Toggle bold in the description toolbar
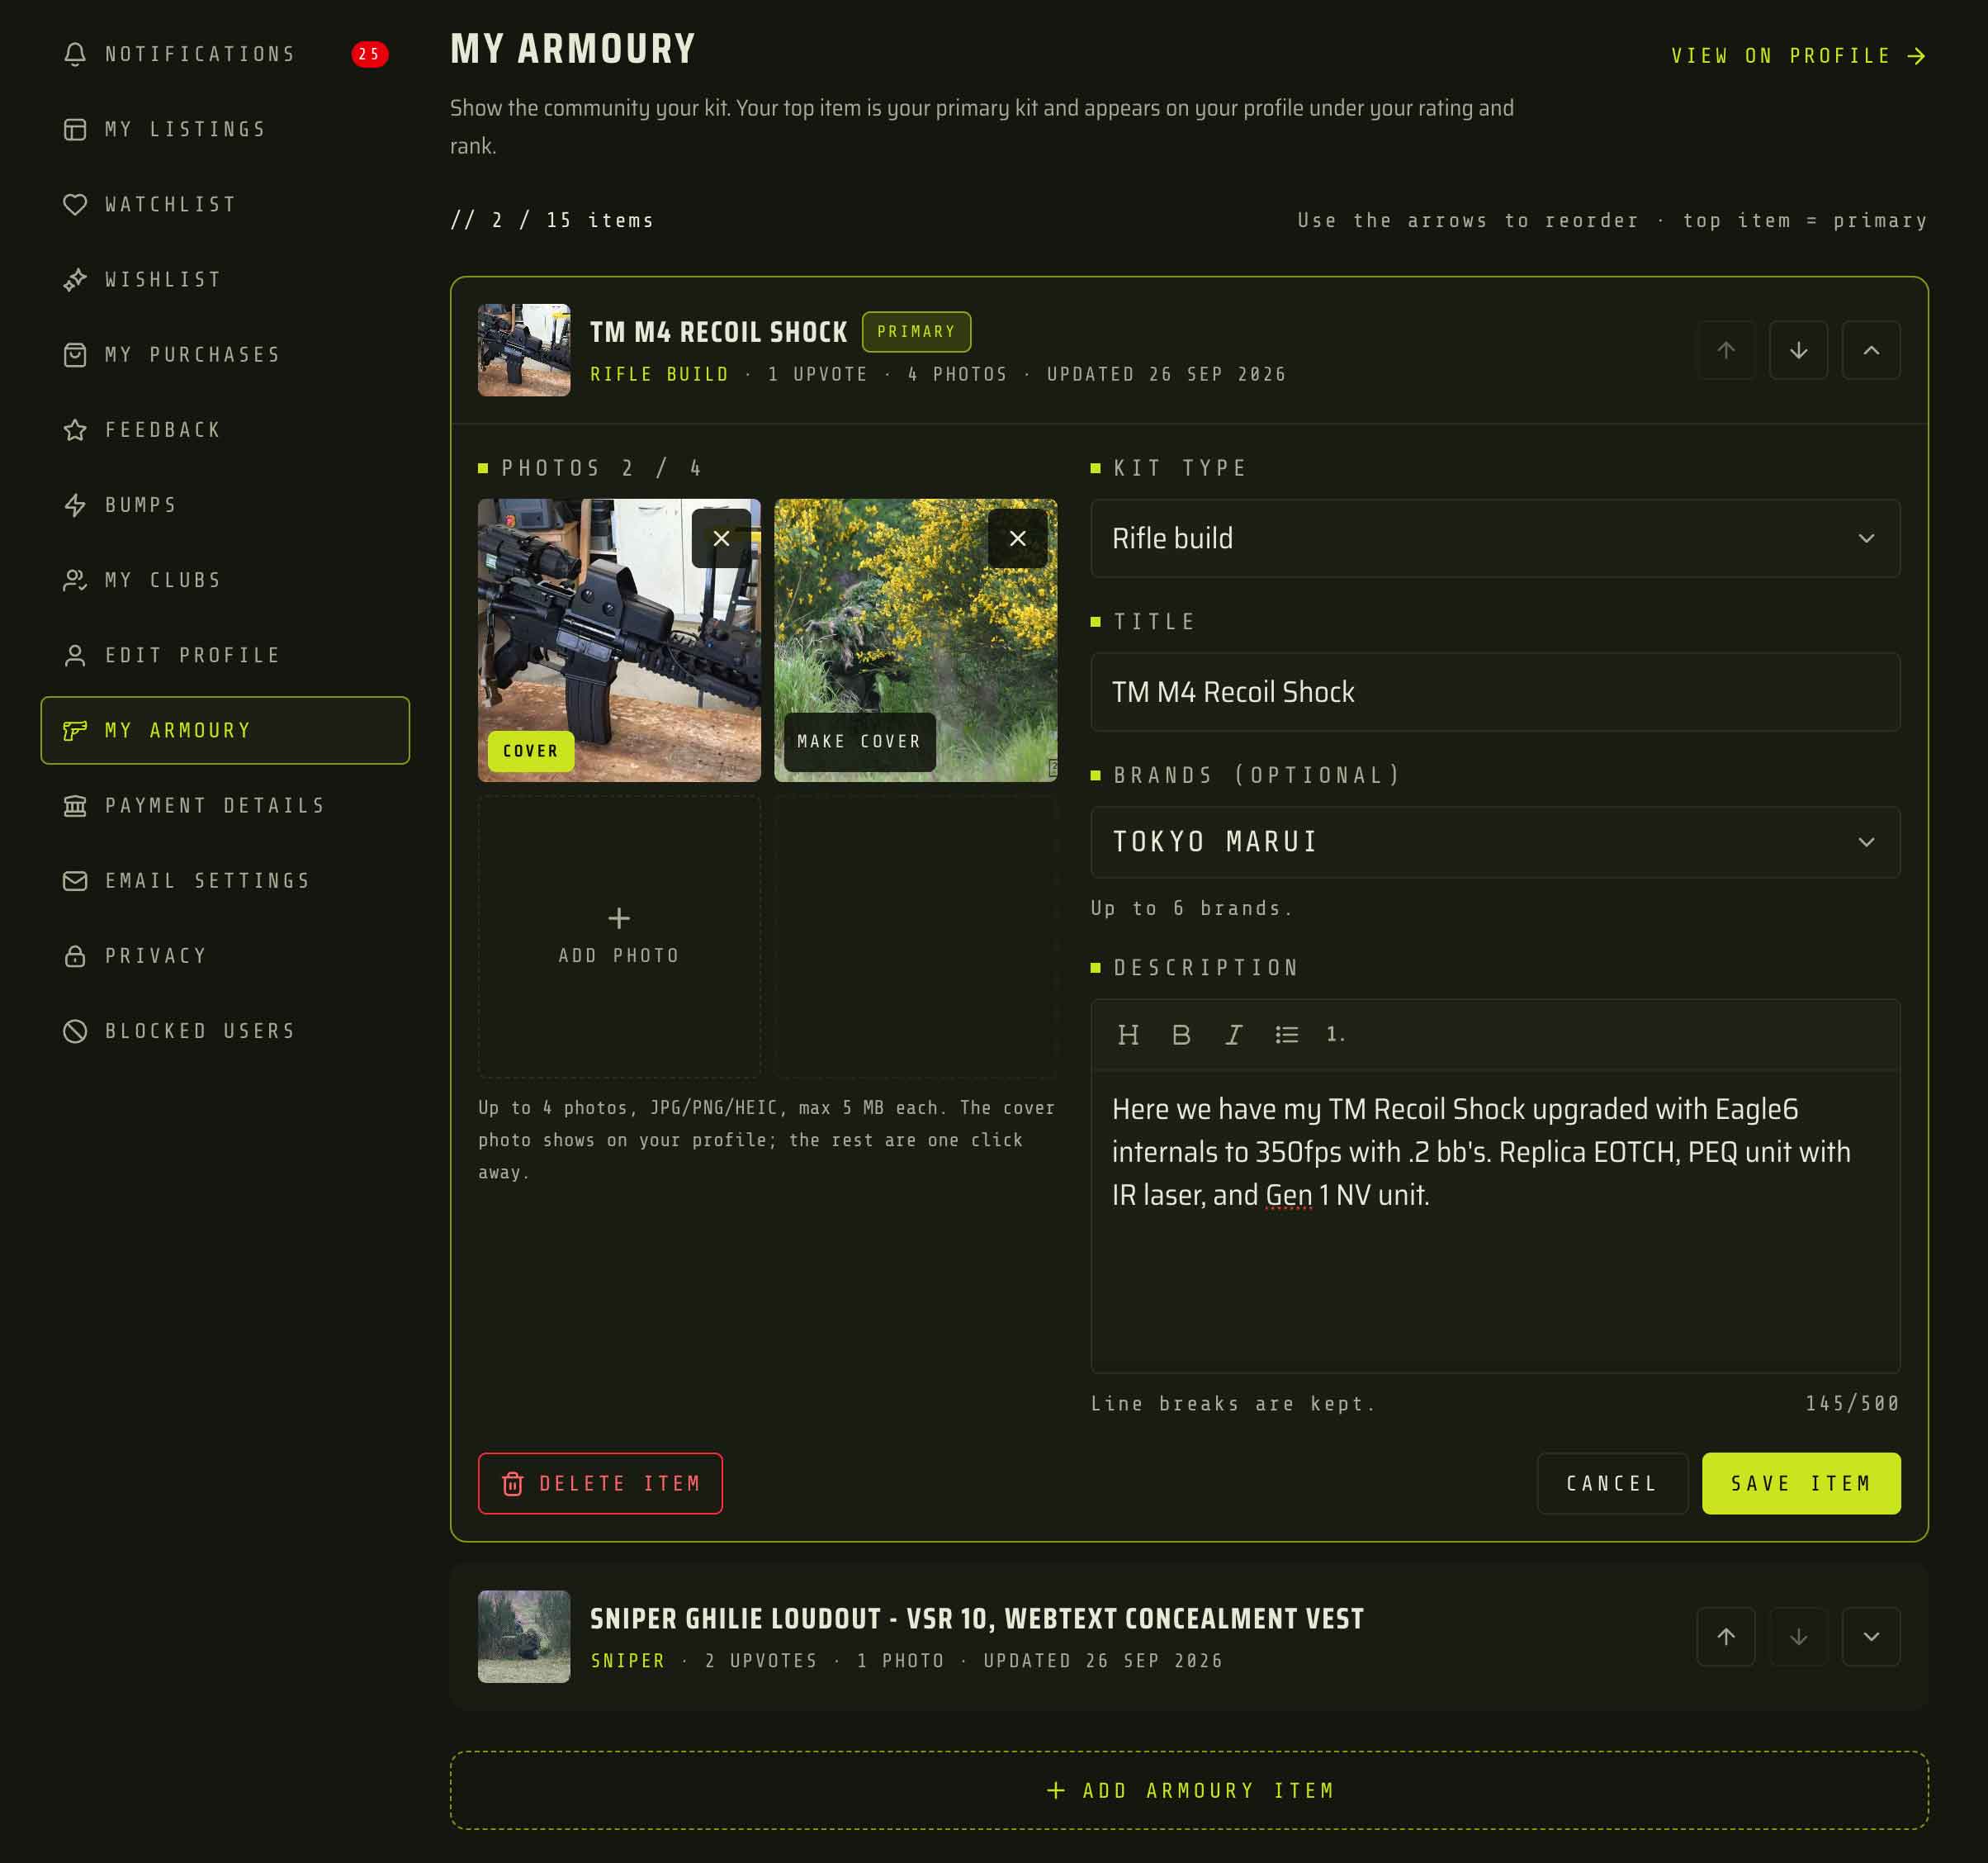The image size is (1988, 1863). (1181, 1034)
